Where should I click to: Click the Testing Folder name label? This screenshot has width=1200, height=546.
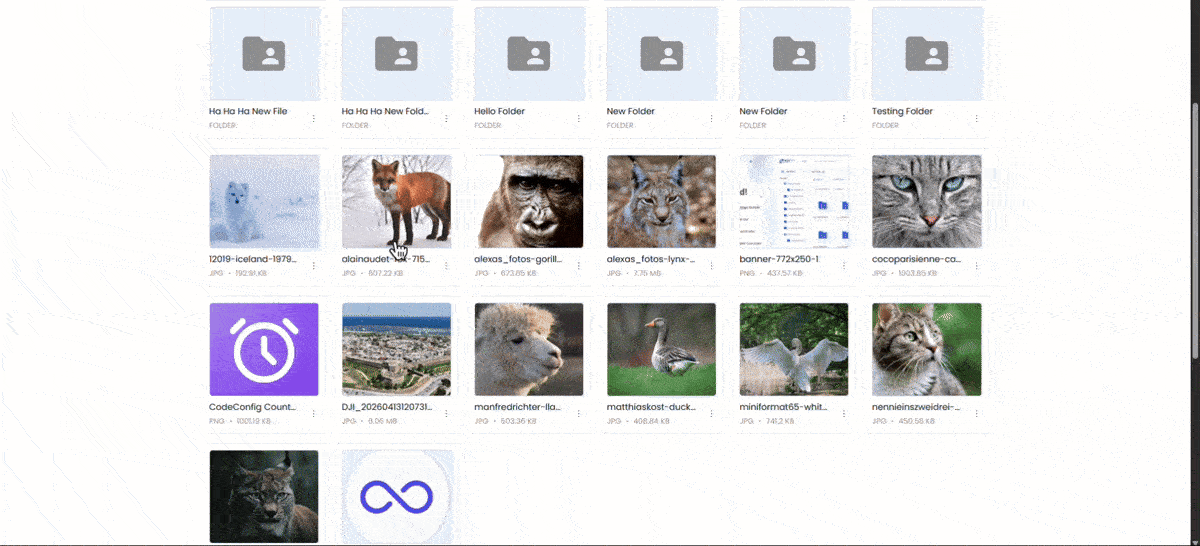902,111
